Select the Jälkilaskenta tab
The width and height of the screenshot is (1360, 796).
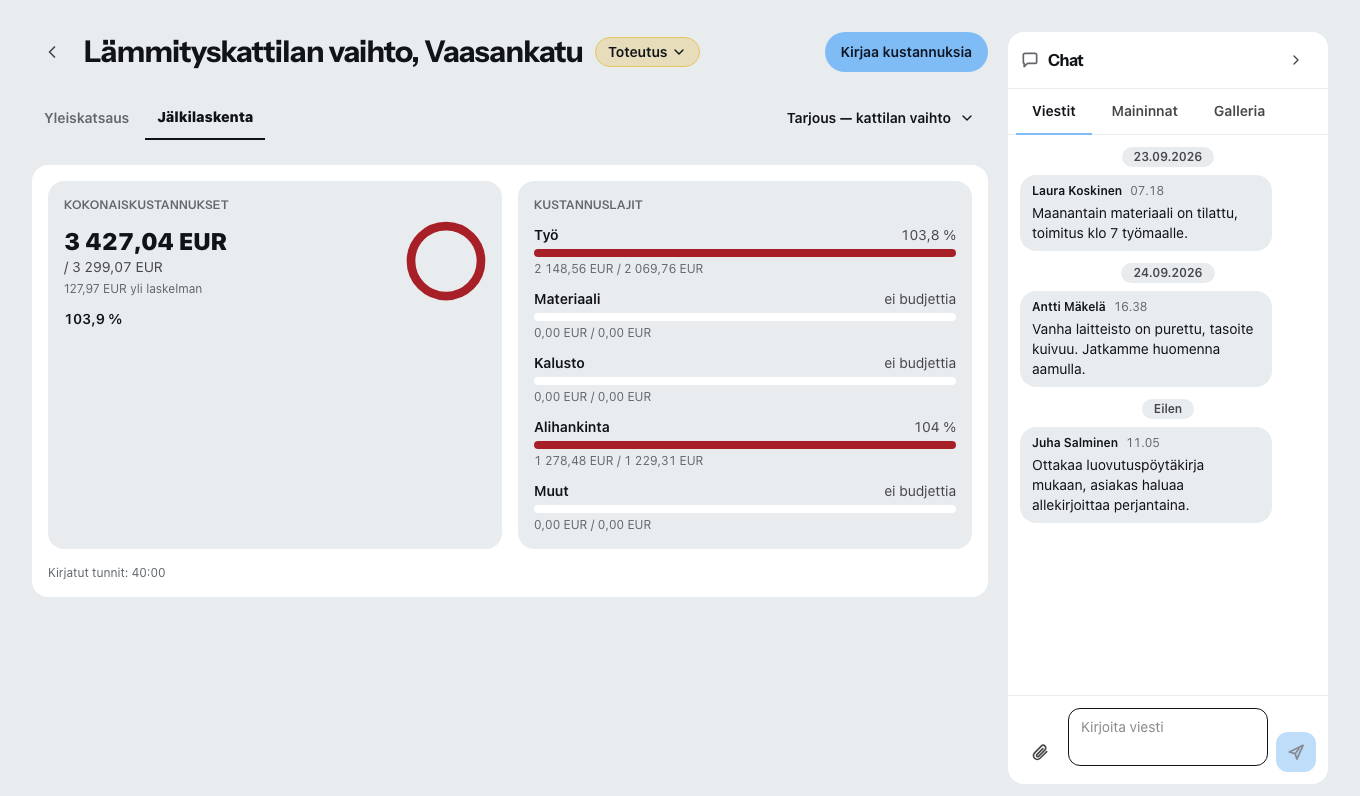pos(205,117)
